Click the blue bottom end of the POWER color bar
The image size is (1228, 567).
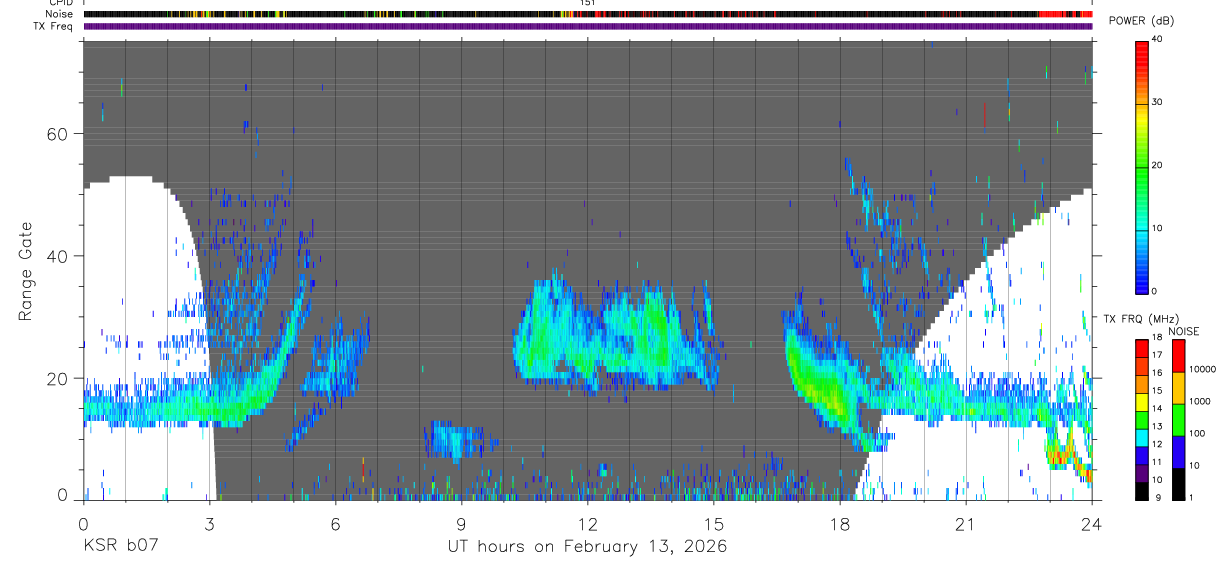tap(1142, 284)
